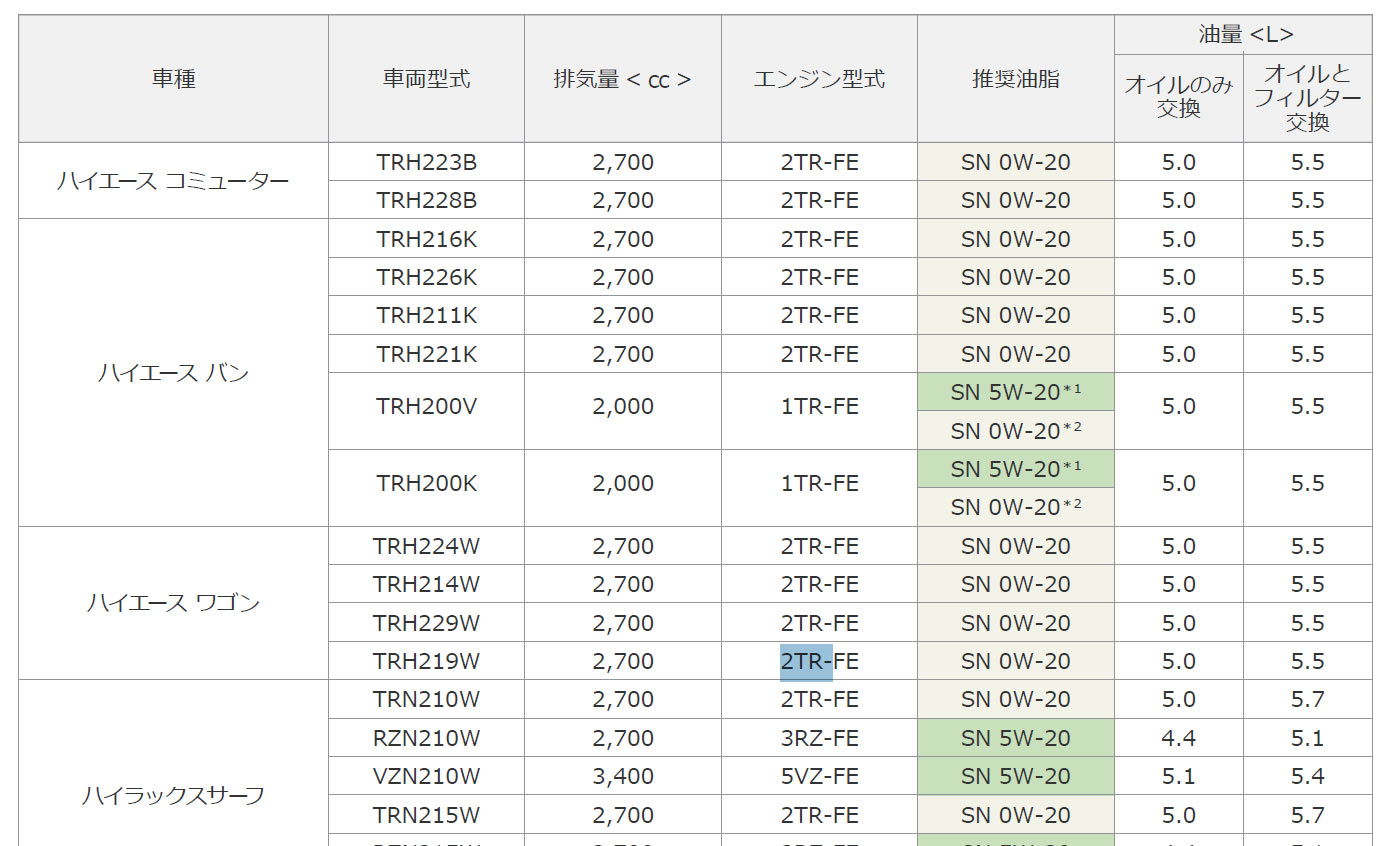The height and width of the screenshot is (846, 1392).
Task: Click the 5VZ-FE engine type cell
Action: [819, 776]
